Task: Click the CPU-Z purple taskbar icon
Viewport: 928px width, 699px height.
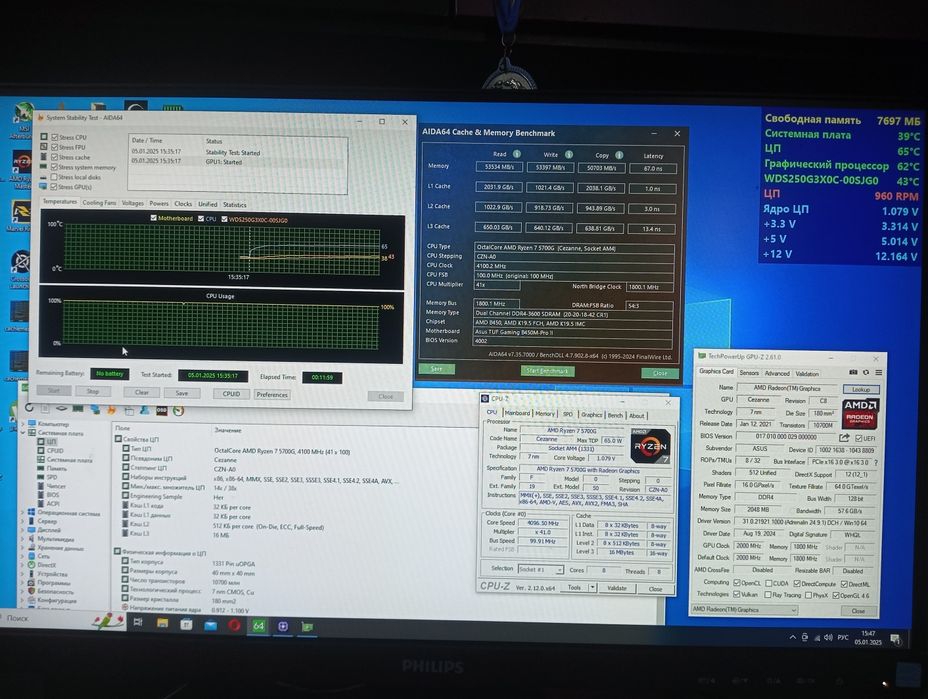Action: [x=283, y=626]
